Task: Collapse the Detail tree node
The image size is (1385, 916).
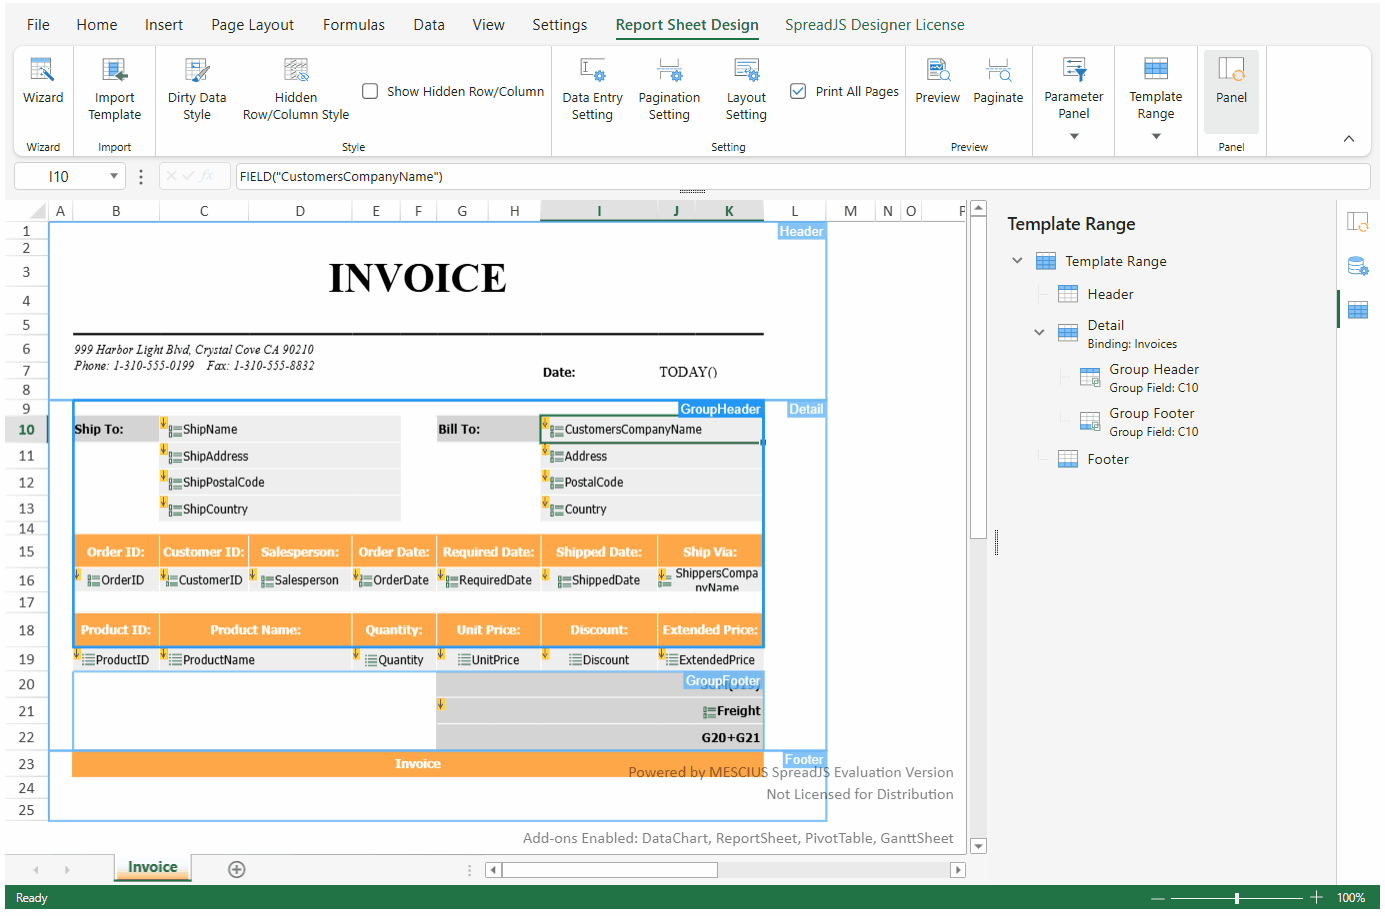Action: (1039, 332)
